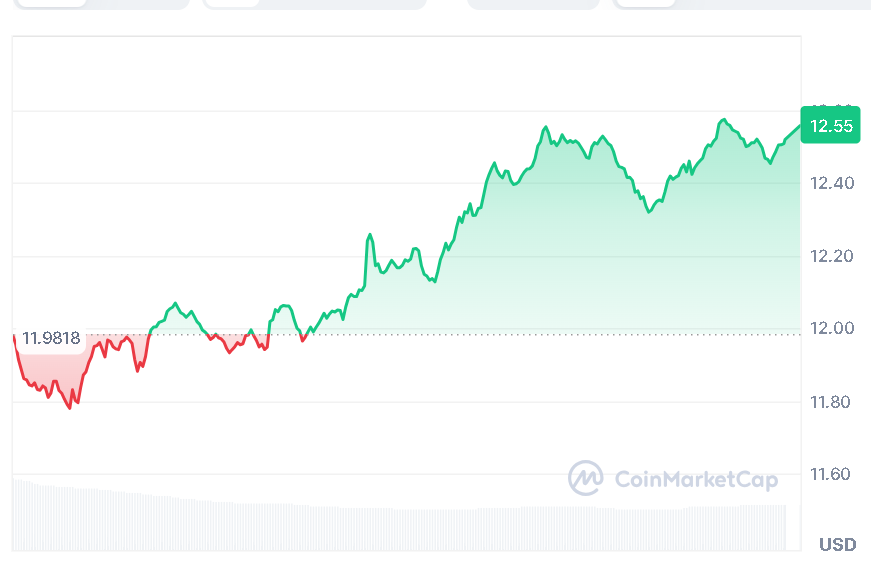
Task: Click the 12.20 price axis label
Action: point(830,257)
